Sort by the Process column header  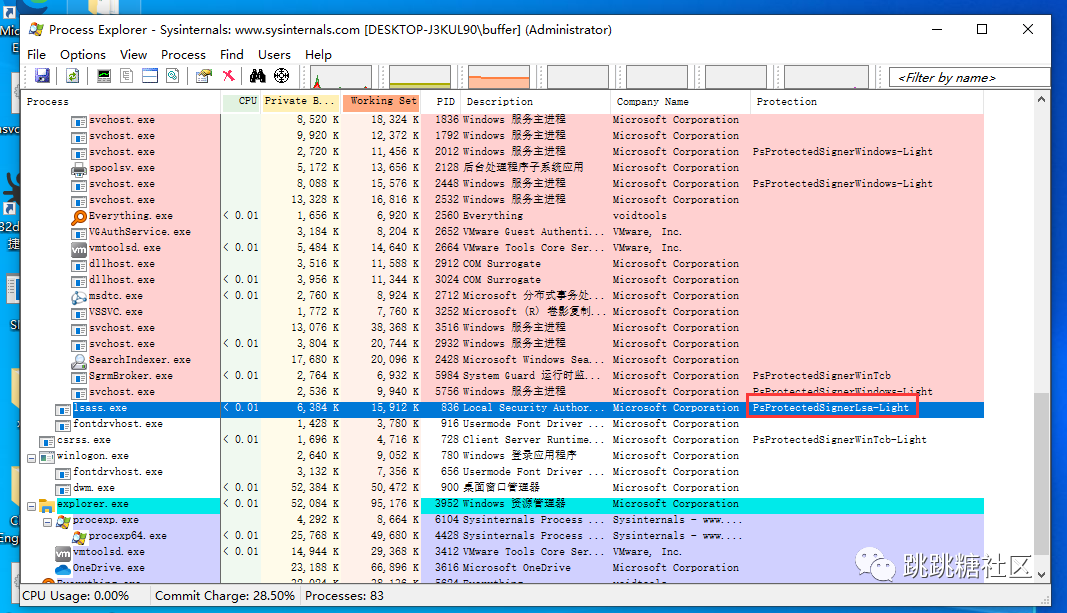(120, 101)
